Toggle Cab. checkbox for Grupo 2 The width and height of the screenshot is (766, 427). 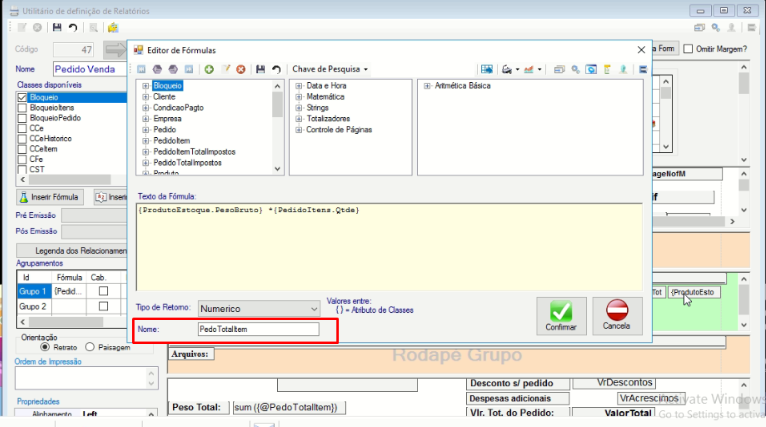[x=103, y=306]
